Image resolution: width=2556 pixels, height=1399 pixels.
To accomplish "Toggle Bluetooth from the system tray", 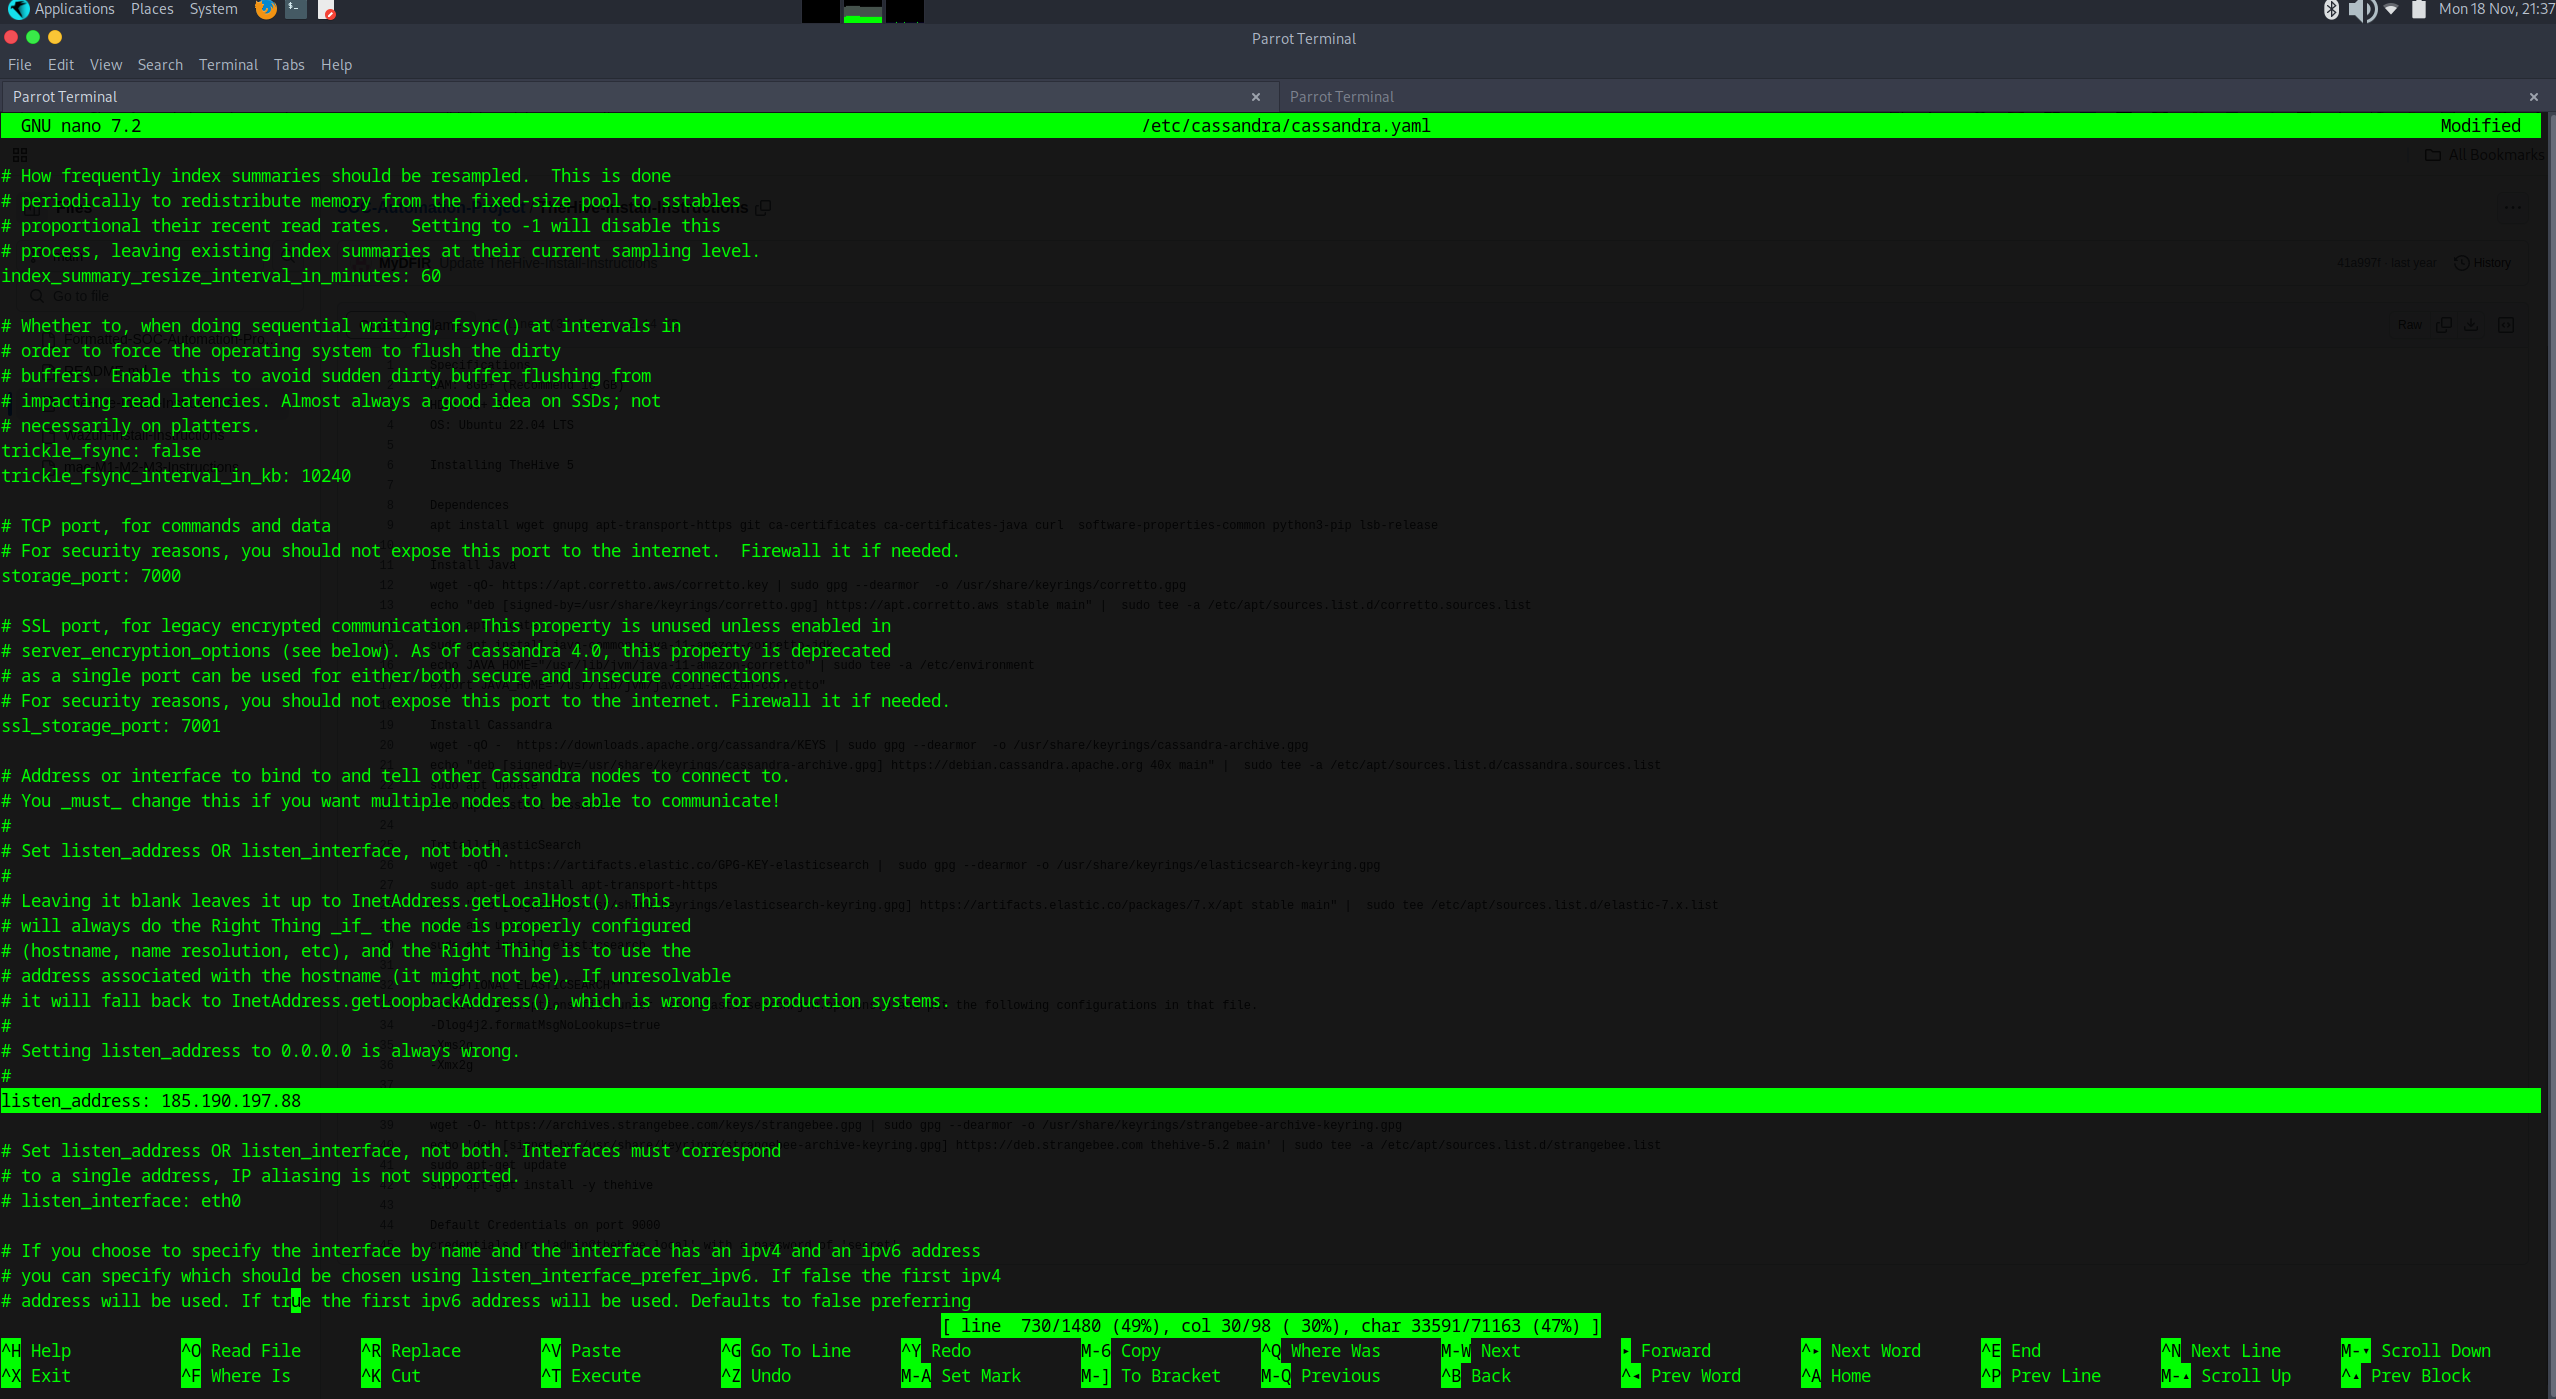I will 2331,10.
